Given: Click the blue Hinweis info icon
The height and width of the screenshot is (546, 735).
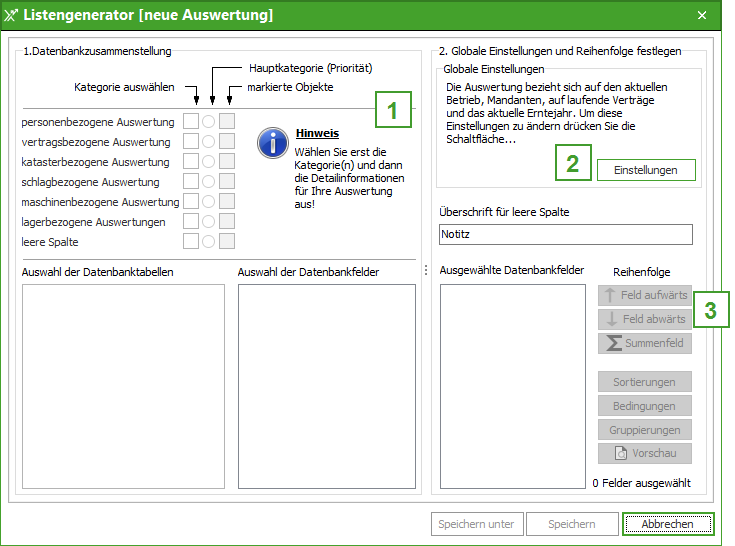Looking at the screenshot, I should pos(273,143).
